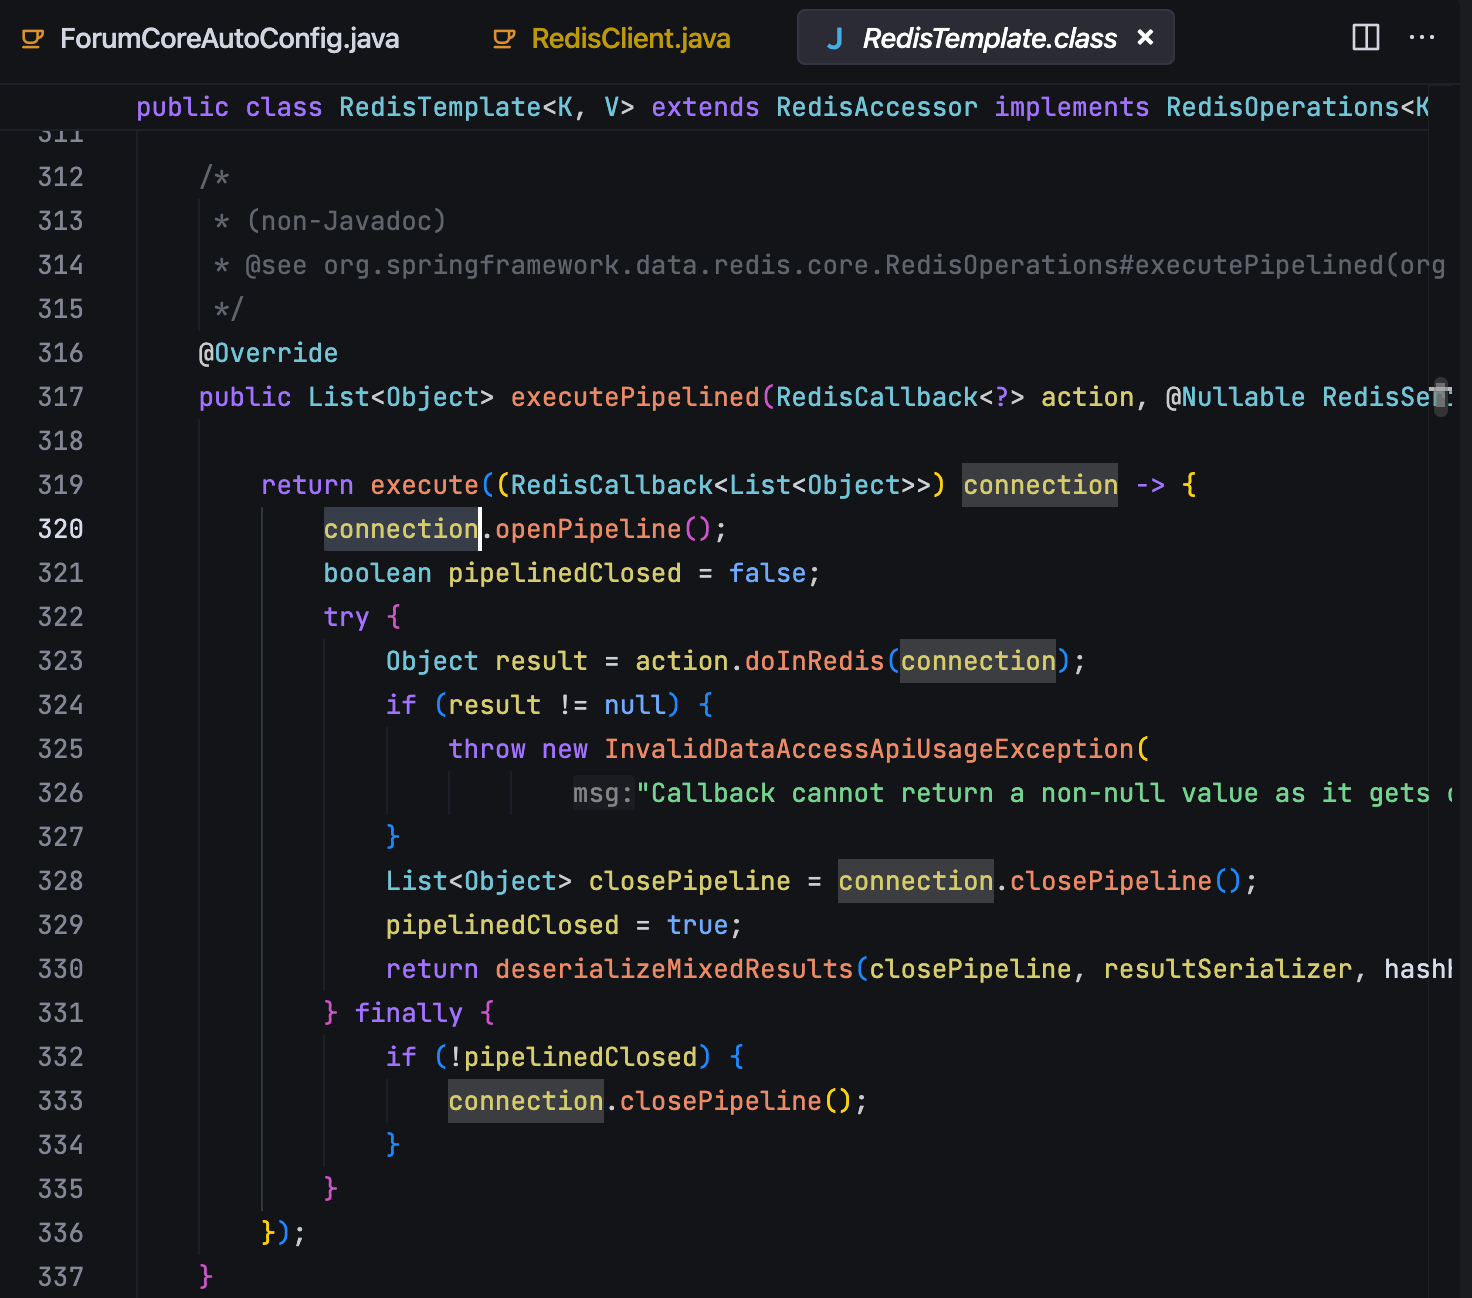
Task: Click the sticky RedisTemplate class header
Action: [440, 107]
